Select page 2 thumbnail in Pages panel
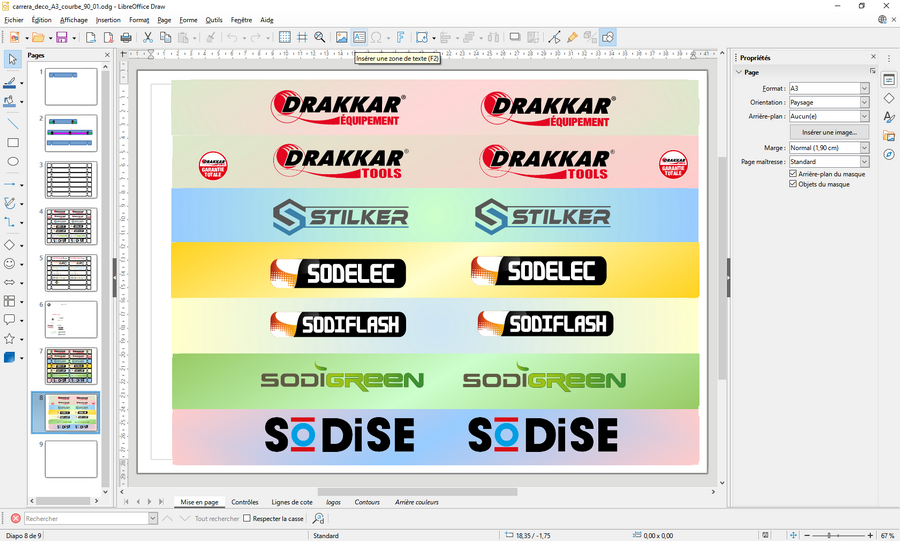This screenshot has height=541, width=900. click(x=71, y=133)
